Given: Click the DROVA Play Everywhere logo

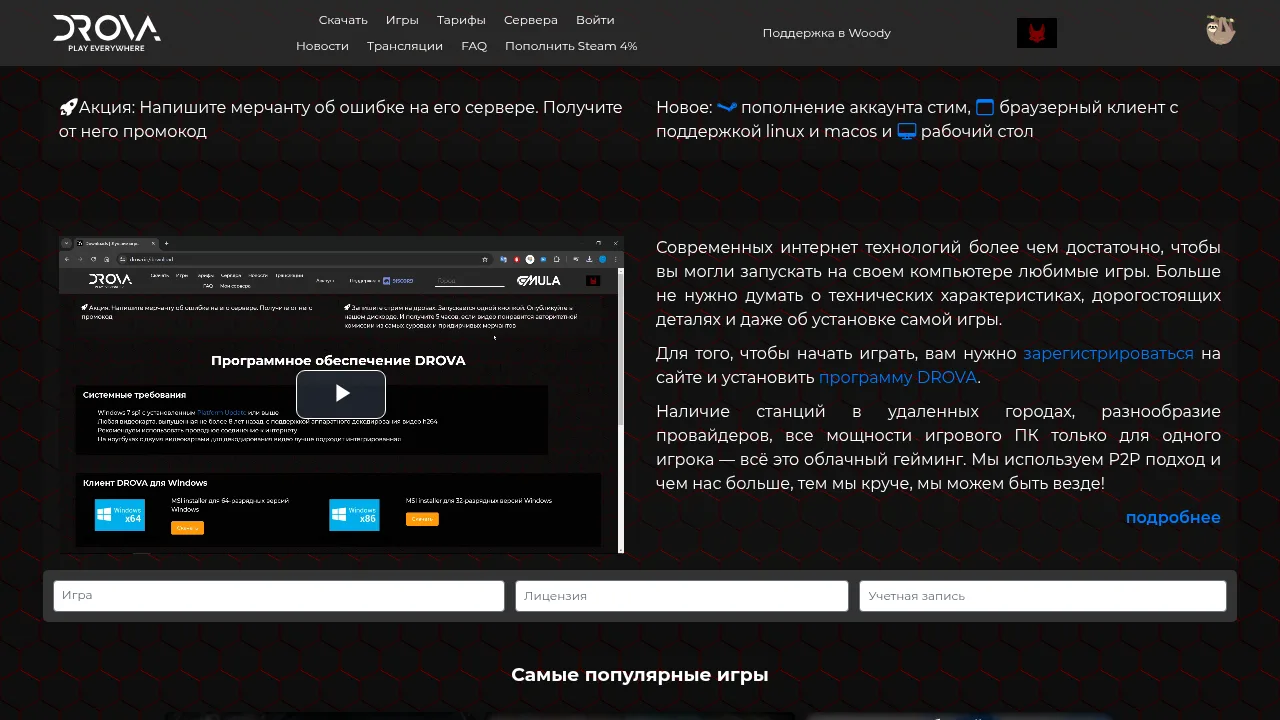Looking at the screenshot, I should point(107,33).
